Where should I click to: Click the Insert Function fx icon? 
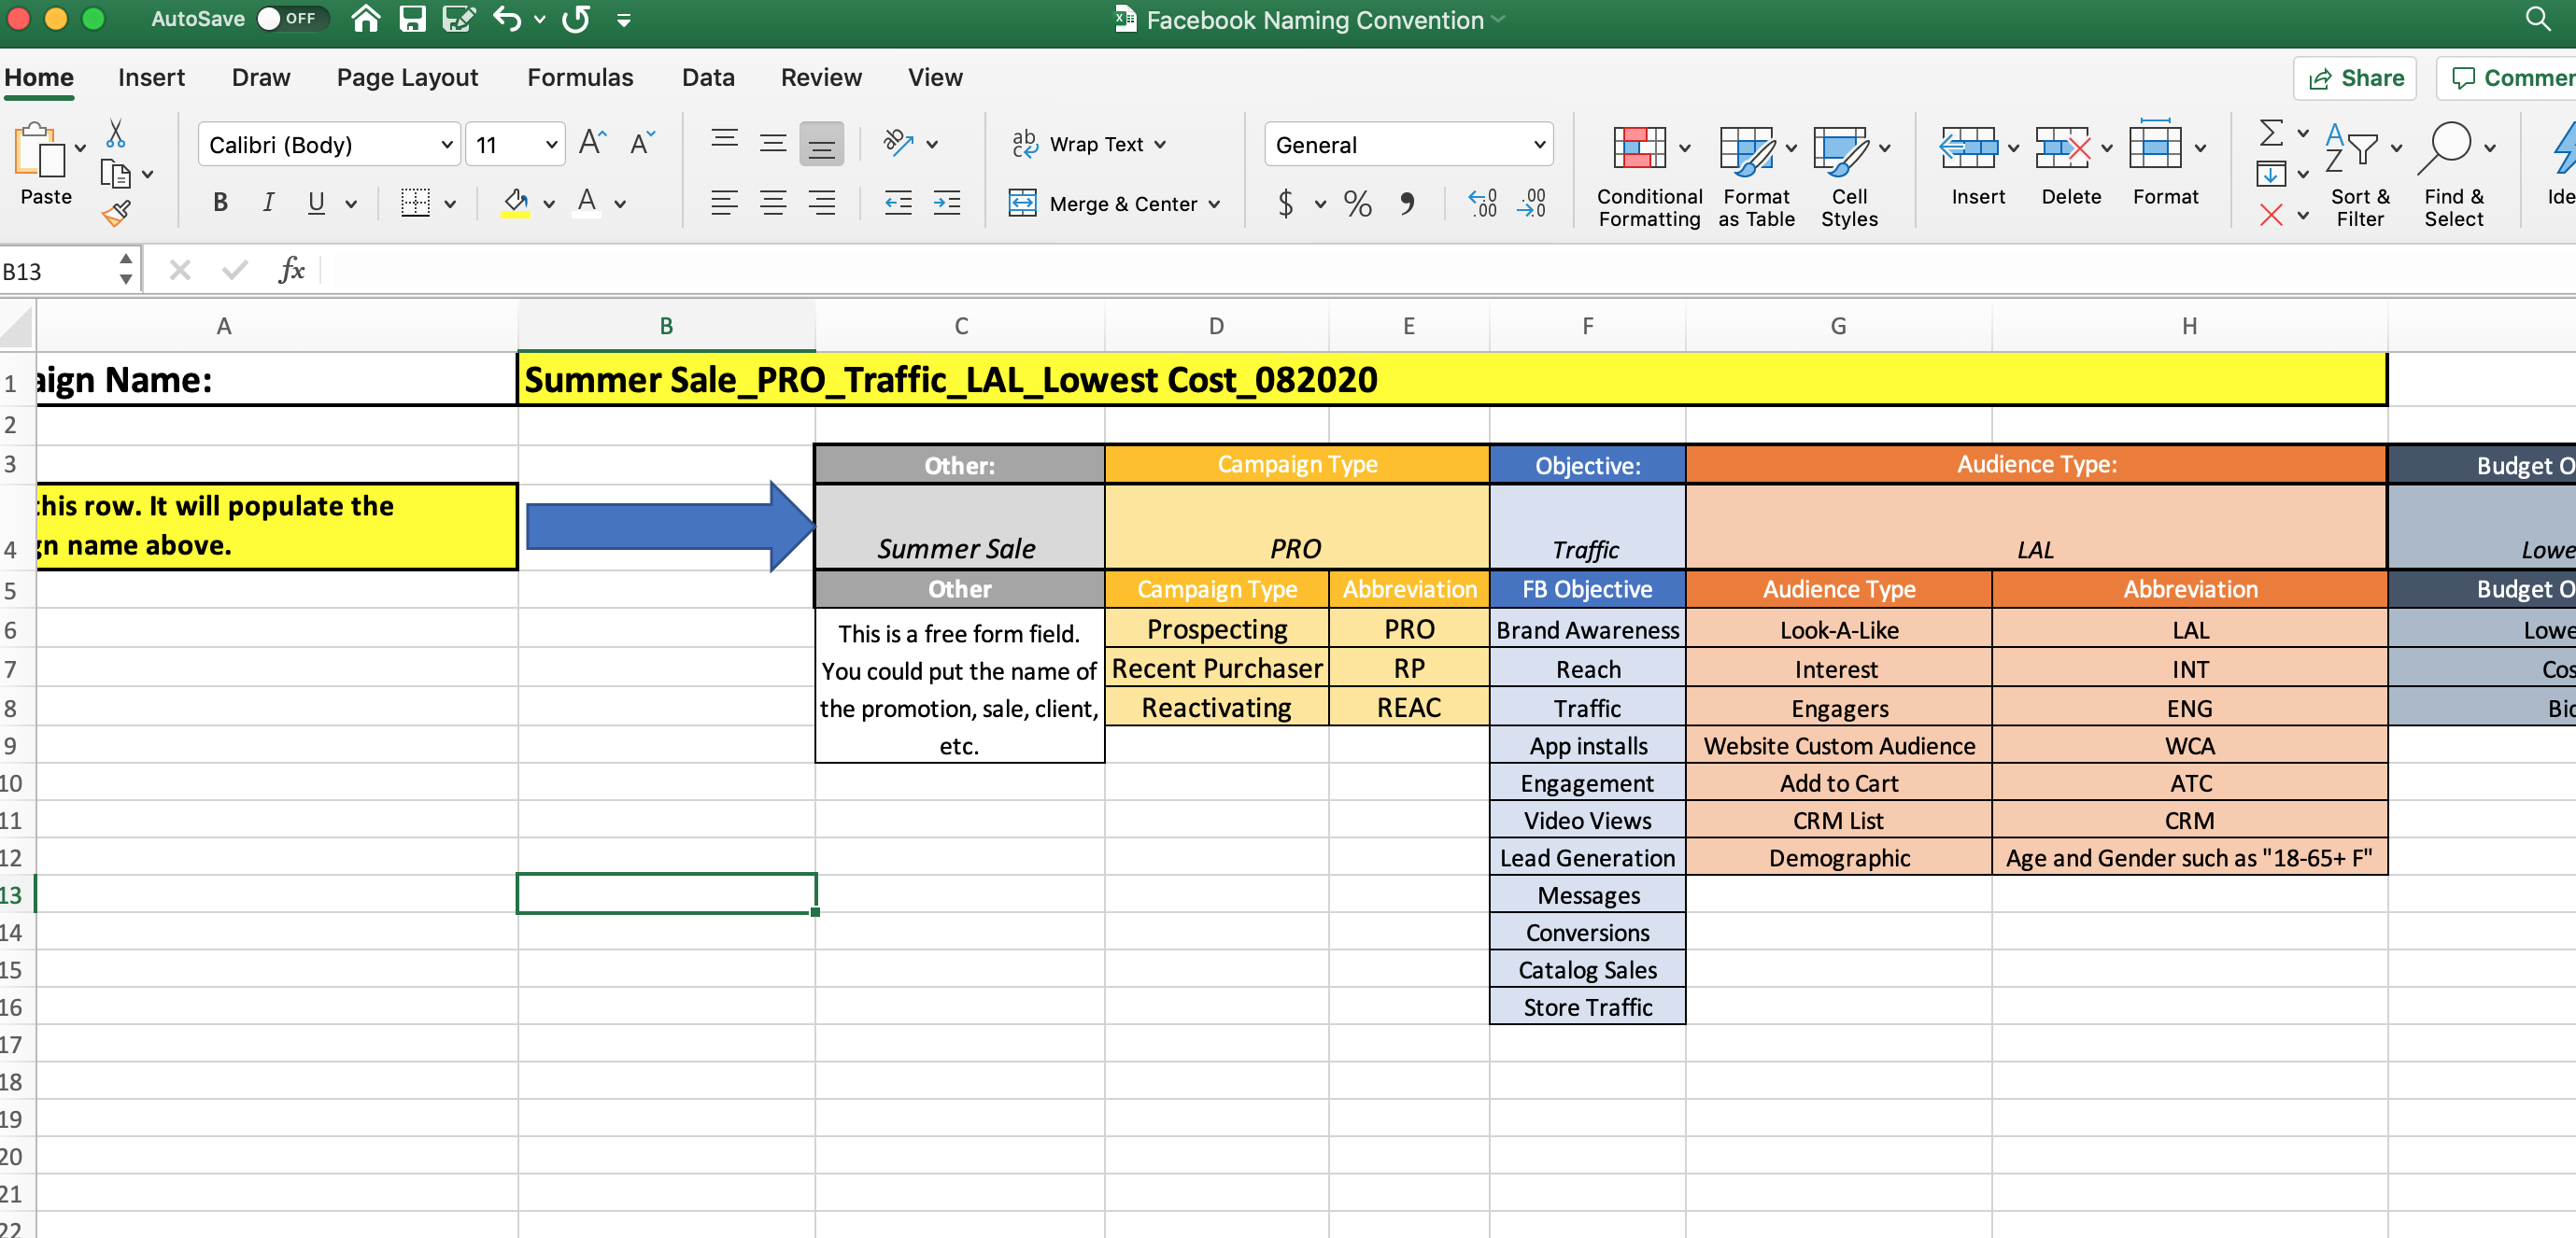click(291, 270)
